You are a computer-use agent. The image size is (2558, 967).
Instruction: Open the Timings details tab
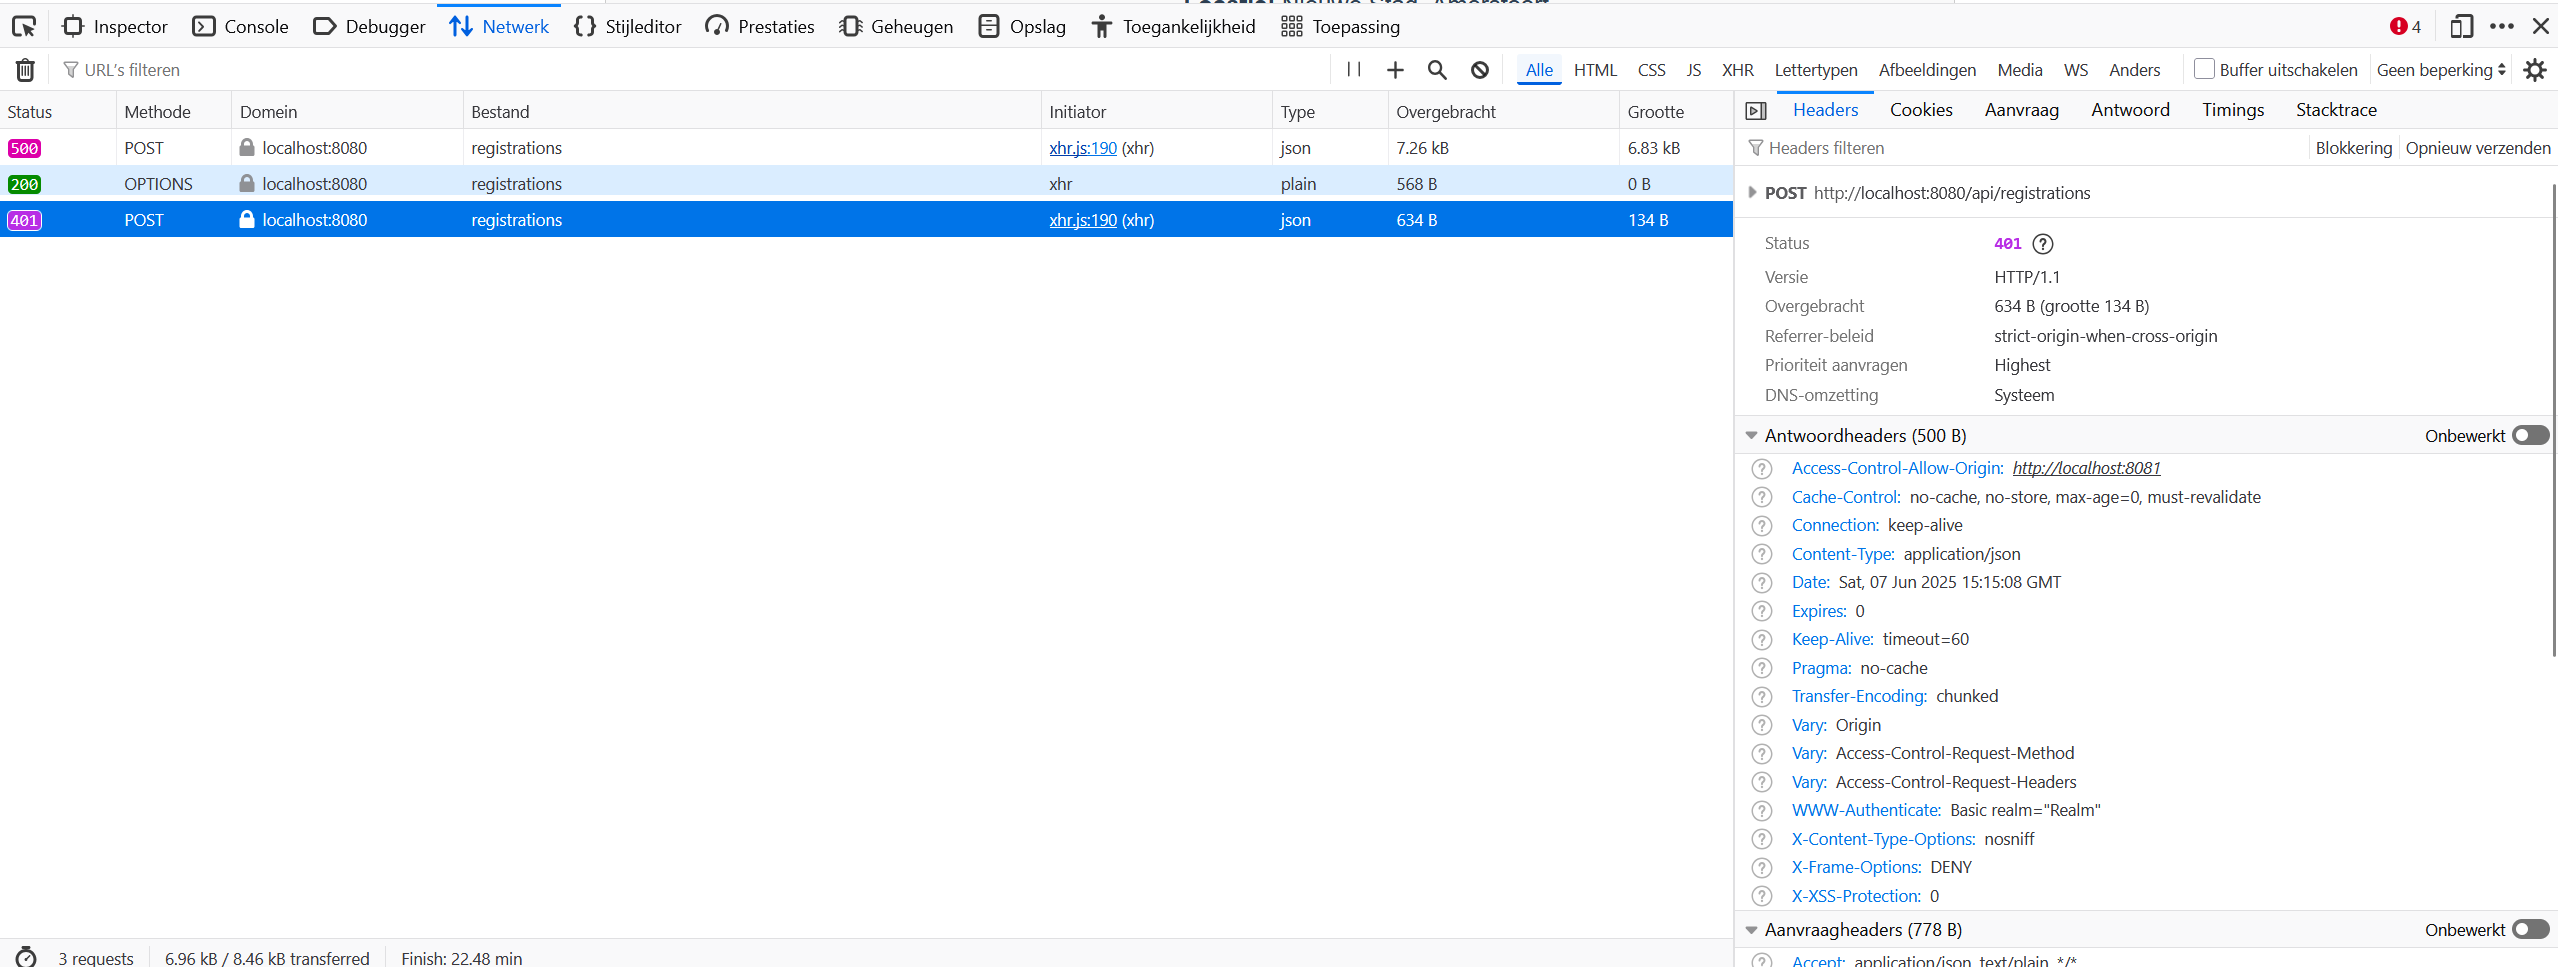pos(2233,110)
